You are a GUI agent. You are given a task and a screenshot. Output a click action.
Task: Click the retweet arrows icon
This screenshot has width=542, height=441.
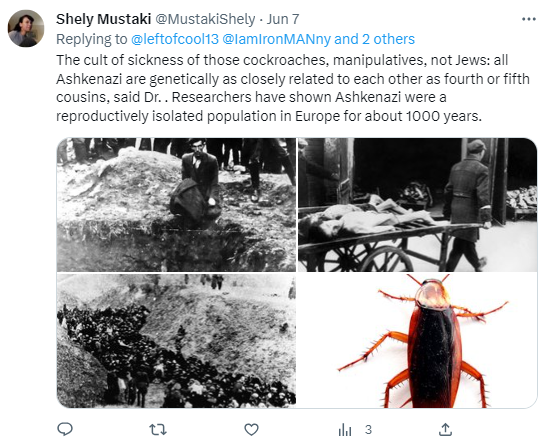point(158,430)
